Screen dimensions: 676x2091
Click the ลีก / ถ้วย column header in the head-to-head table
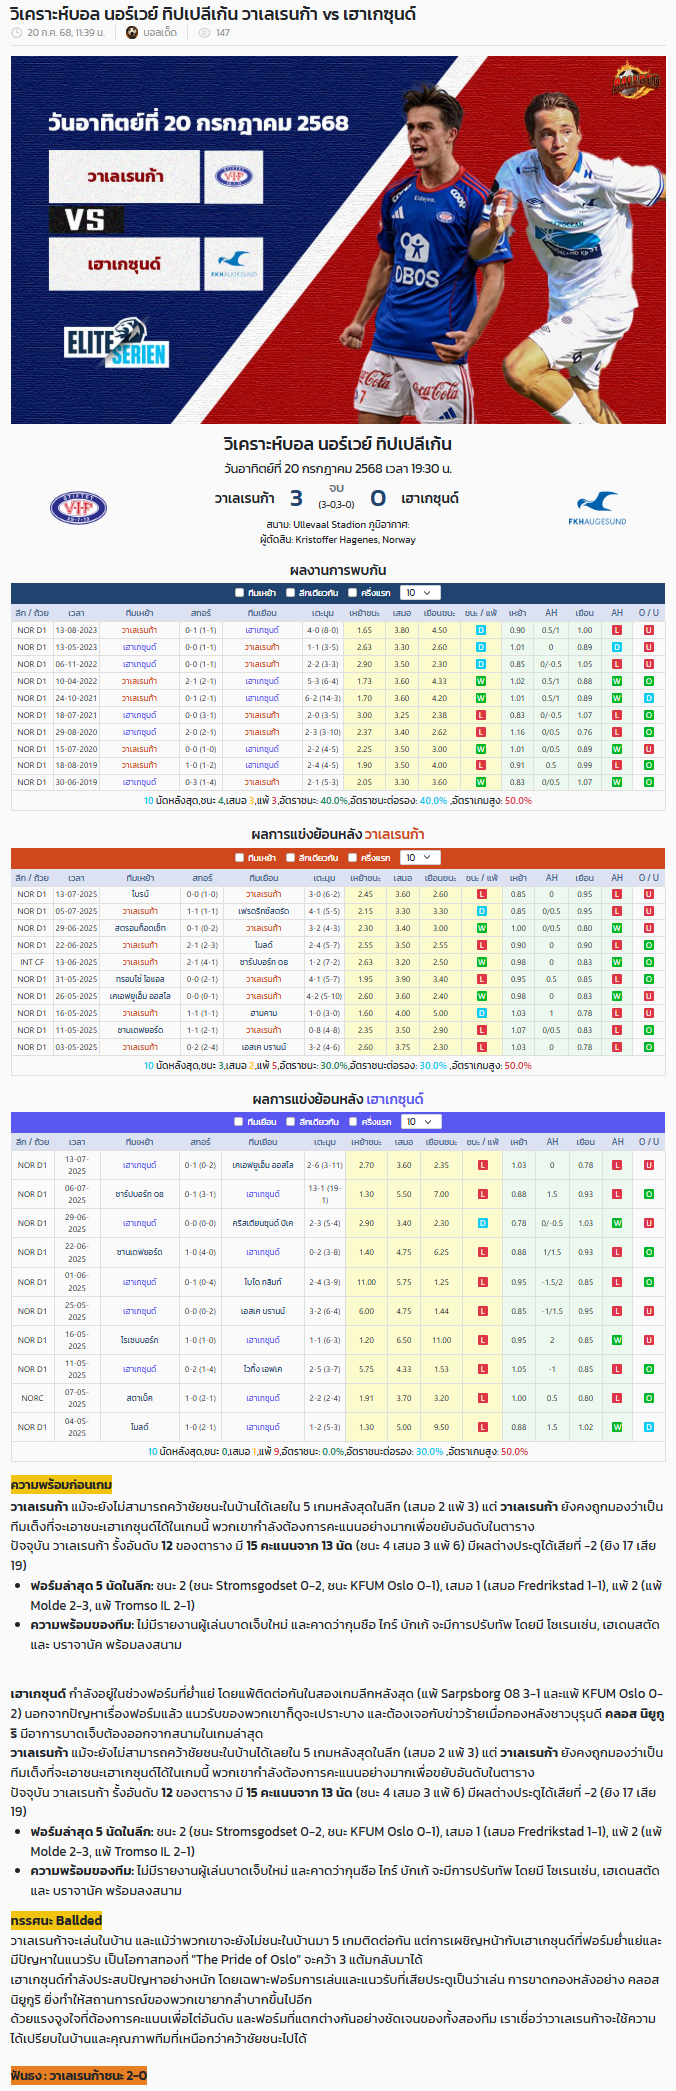(32, 613)
